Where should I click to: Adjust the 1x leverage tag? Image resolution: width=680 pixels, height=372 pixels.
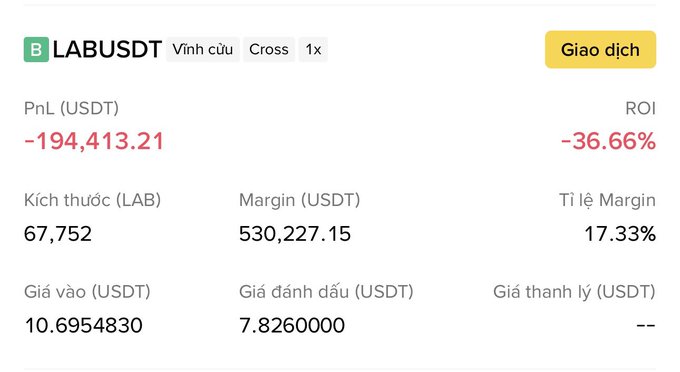tap(313, 49)
